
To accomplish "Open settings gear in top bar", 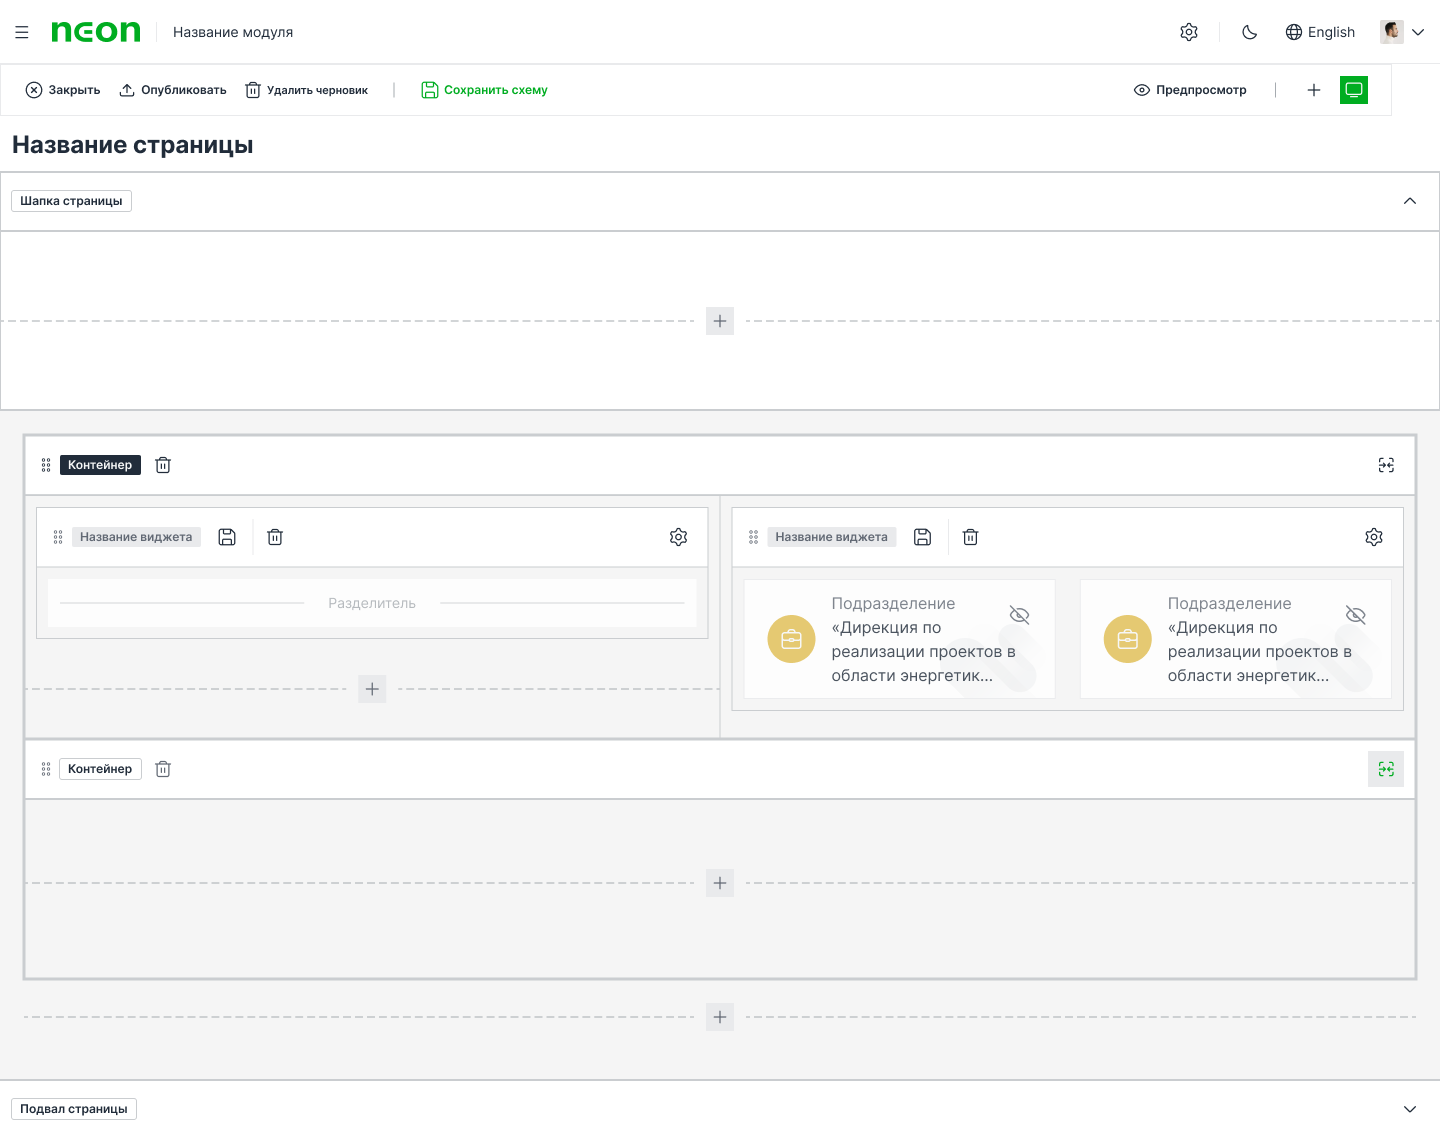I will 1189,32.
